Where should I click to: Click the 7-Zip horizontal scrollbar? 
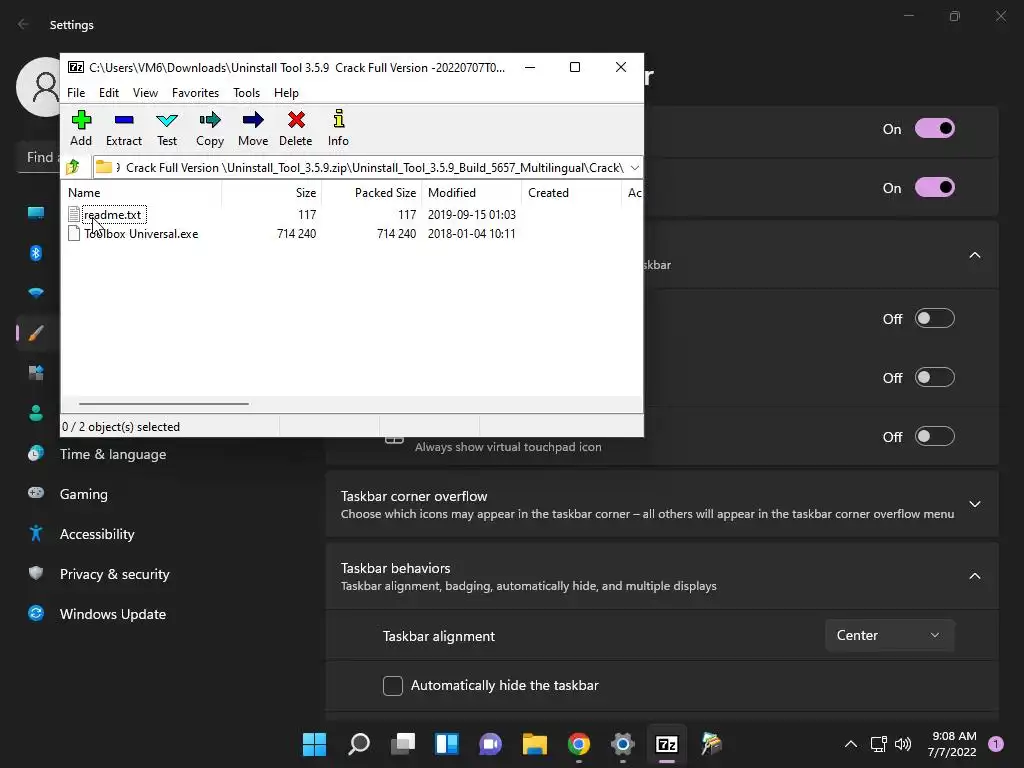(x=163, y=404)
